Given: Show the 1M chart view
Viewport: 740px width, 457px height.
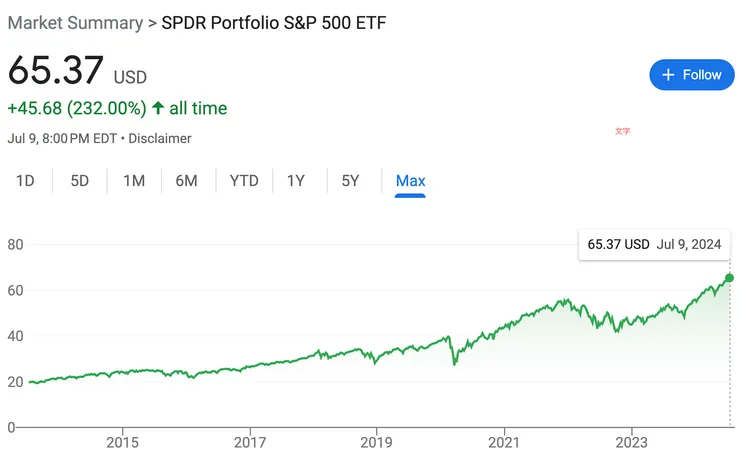Looking at the screenshot, I should point(134,181).
